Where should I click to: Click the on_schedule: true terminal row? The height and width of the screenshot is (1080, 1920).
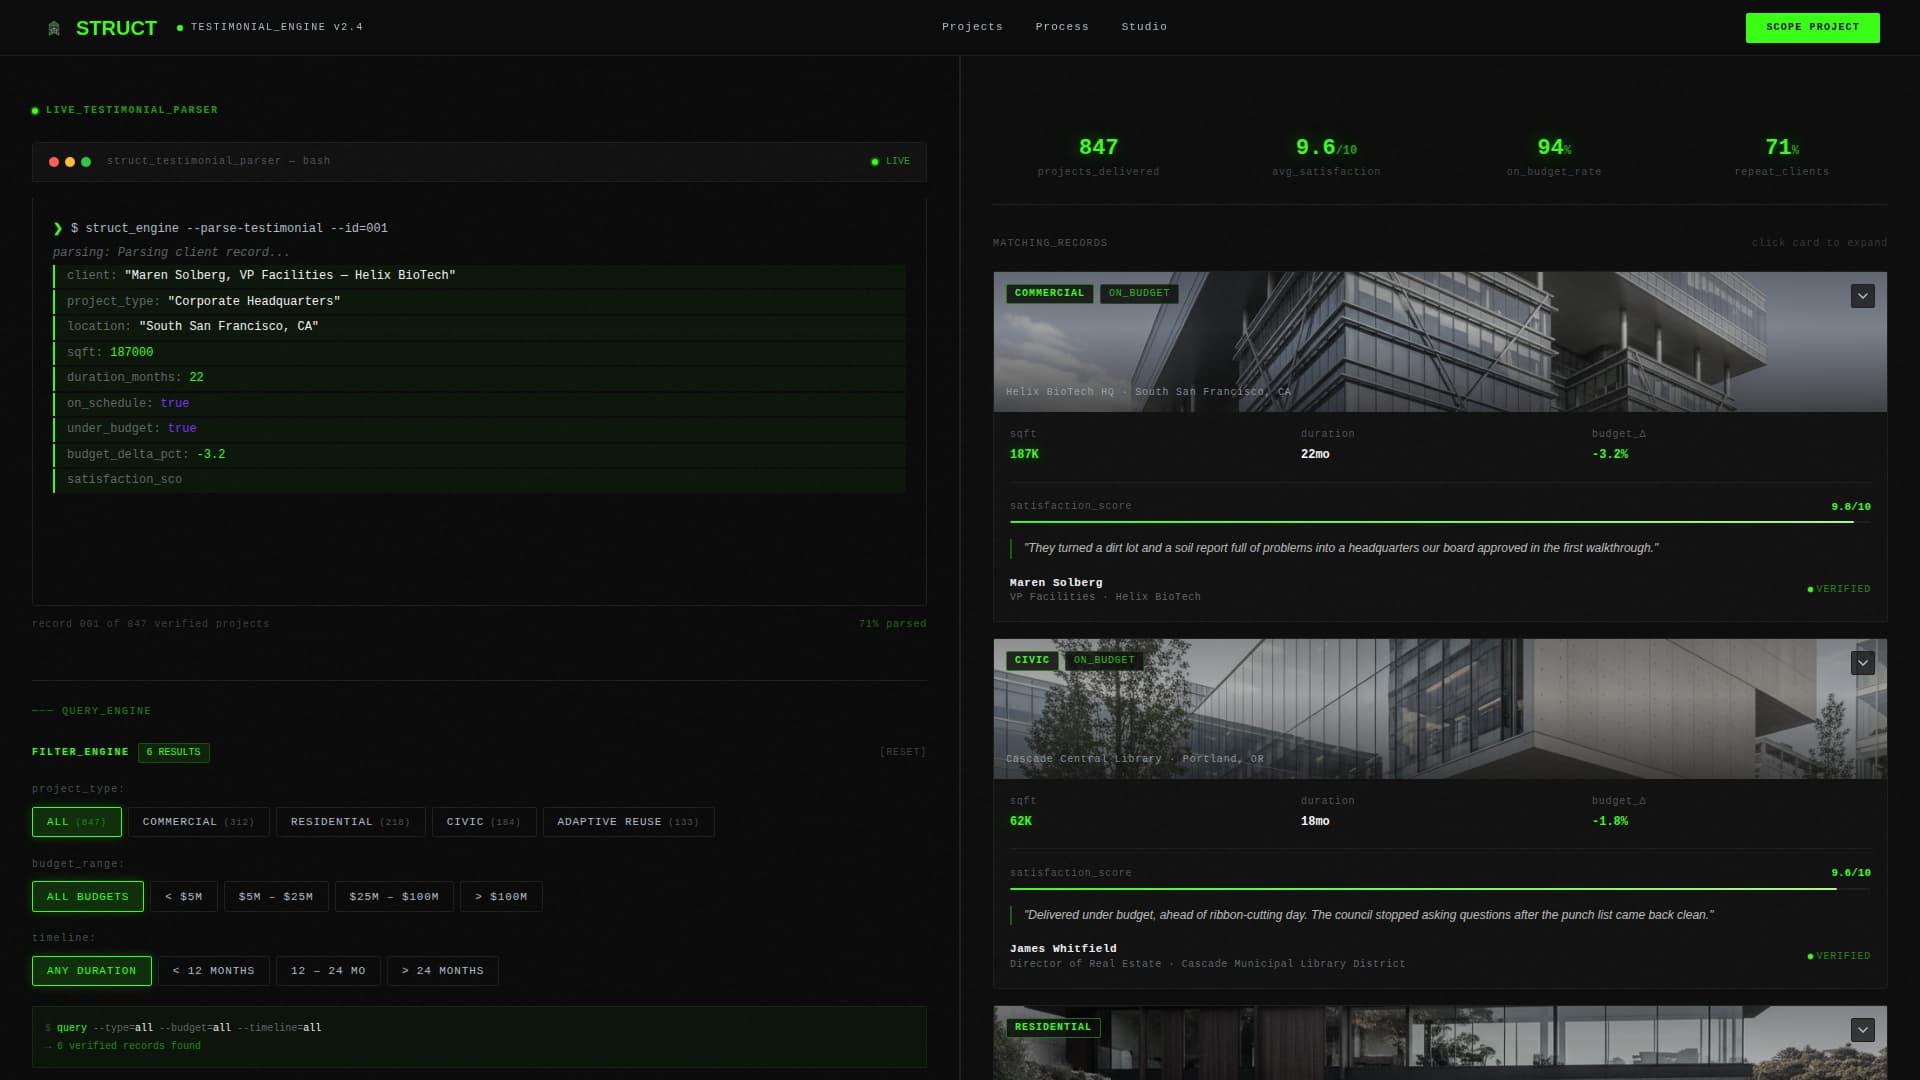tap(480, 403)
